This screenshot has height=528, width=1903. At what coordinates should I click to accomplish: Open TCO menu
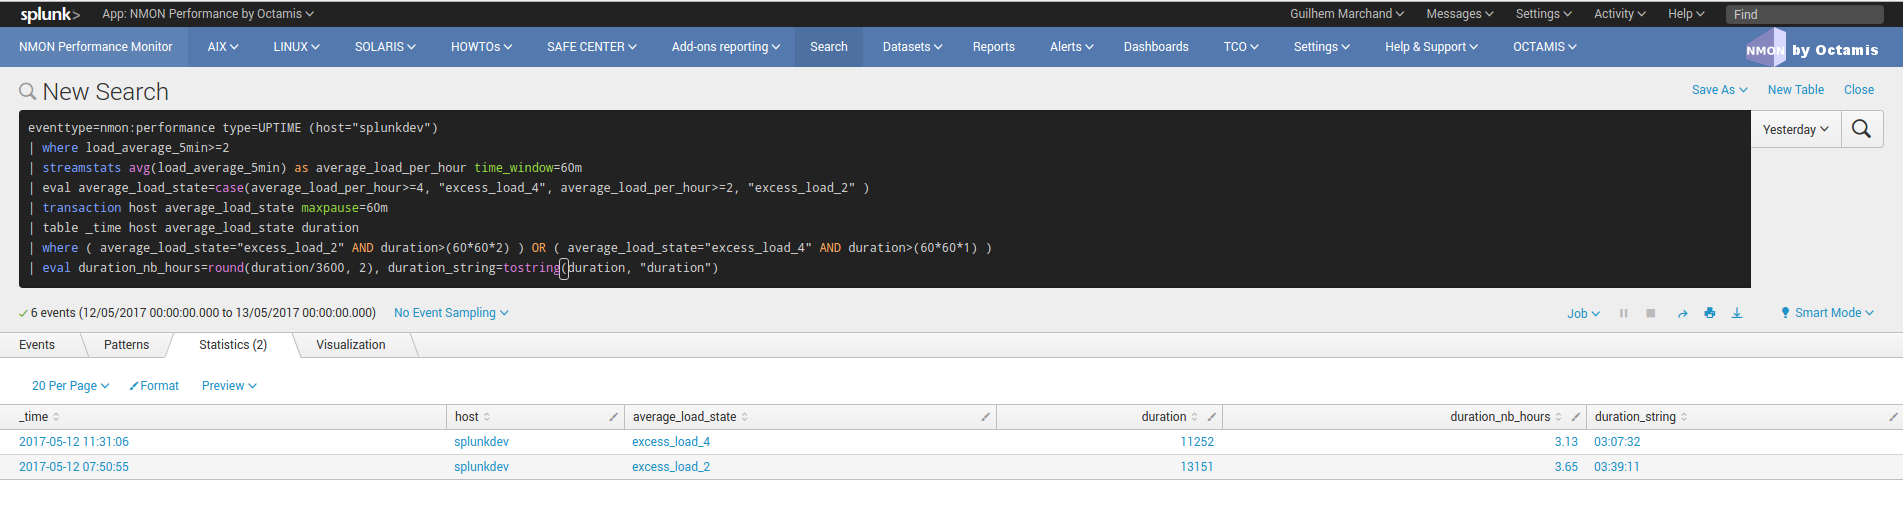point(1241,47)
